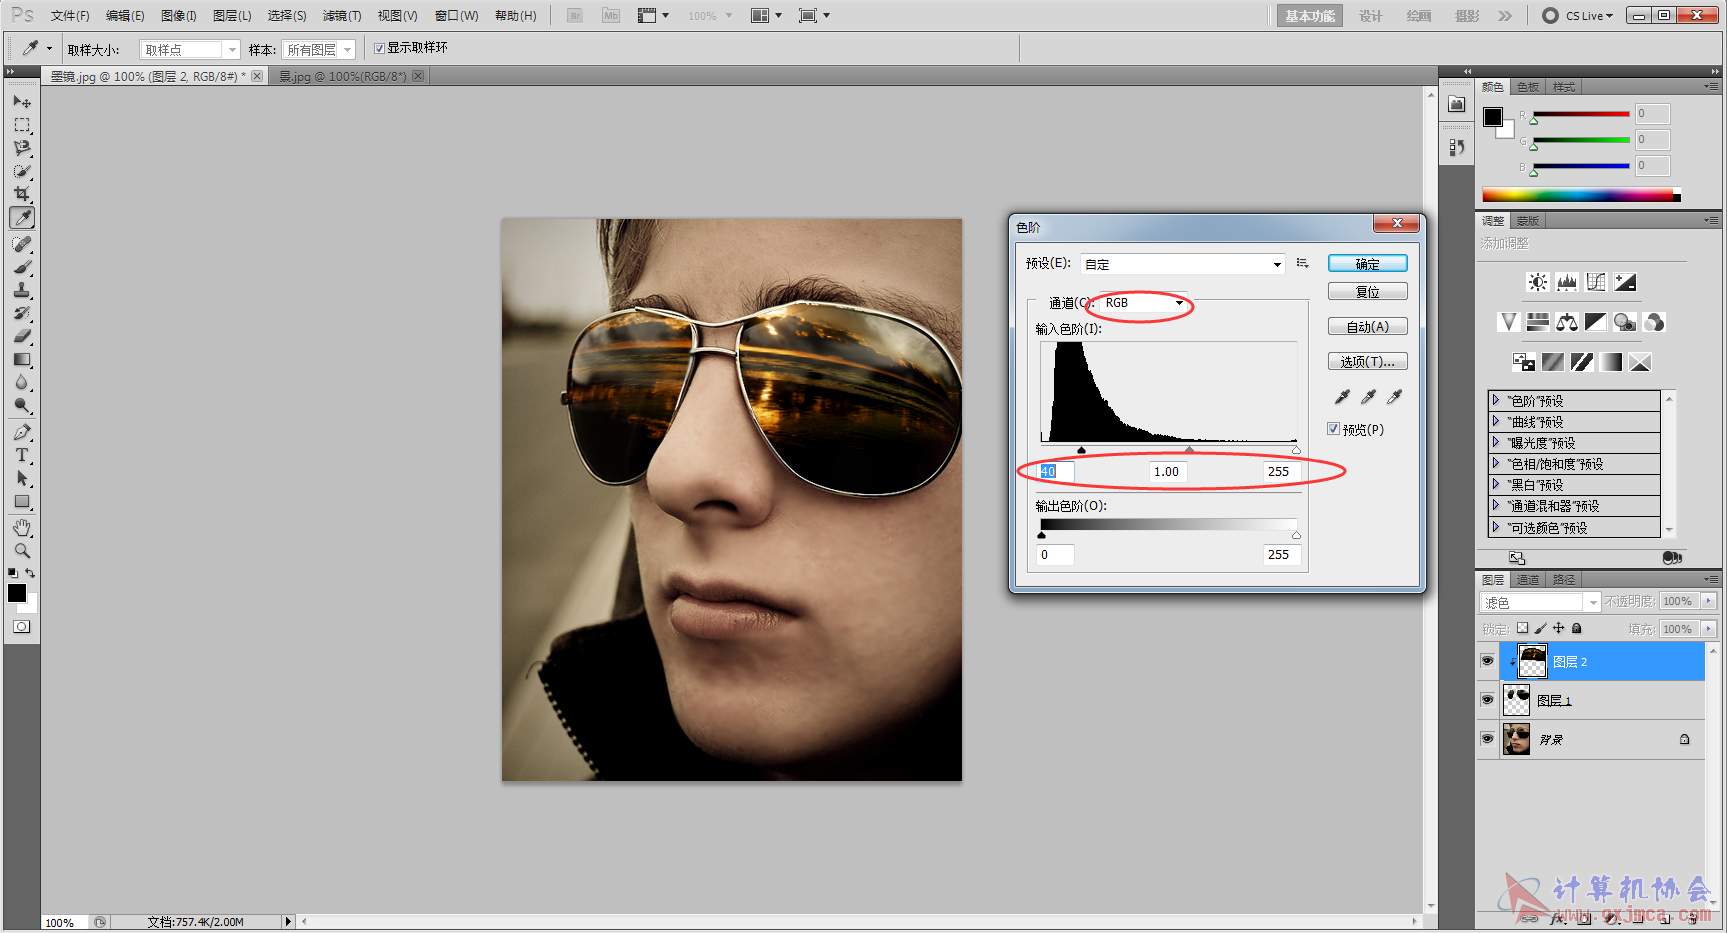Screen dimensions: 1727x933
Task: Hide the 背景 layer eye icon
Action: click(1487, 739)
